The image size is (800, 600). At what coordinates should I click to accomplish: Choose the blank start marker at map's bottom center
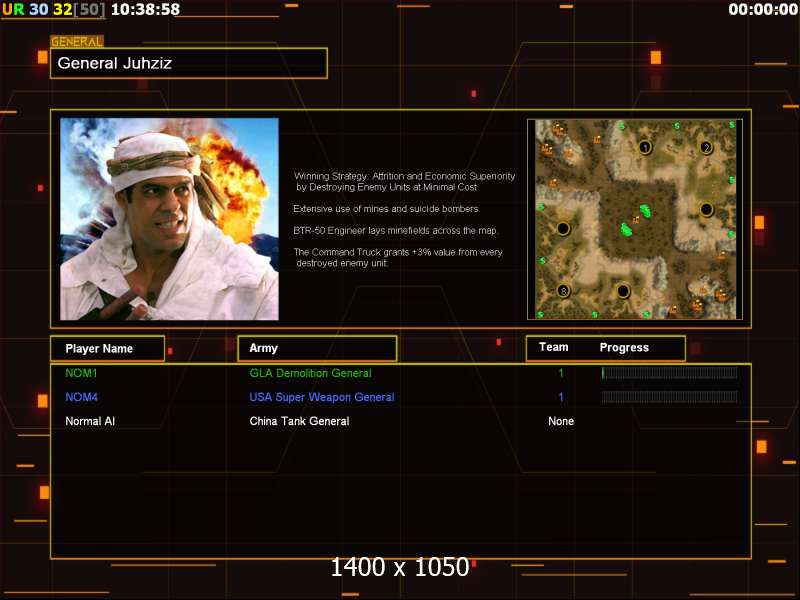tap(623, 291)
